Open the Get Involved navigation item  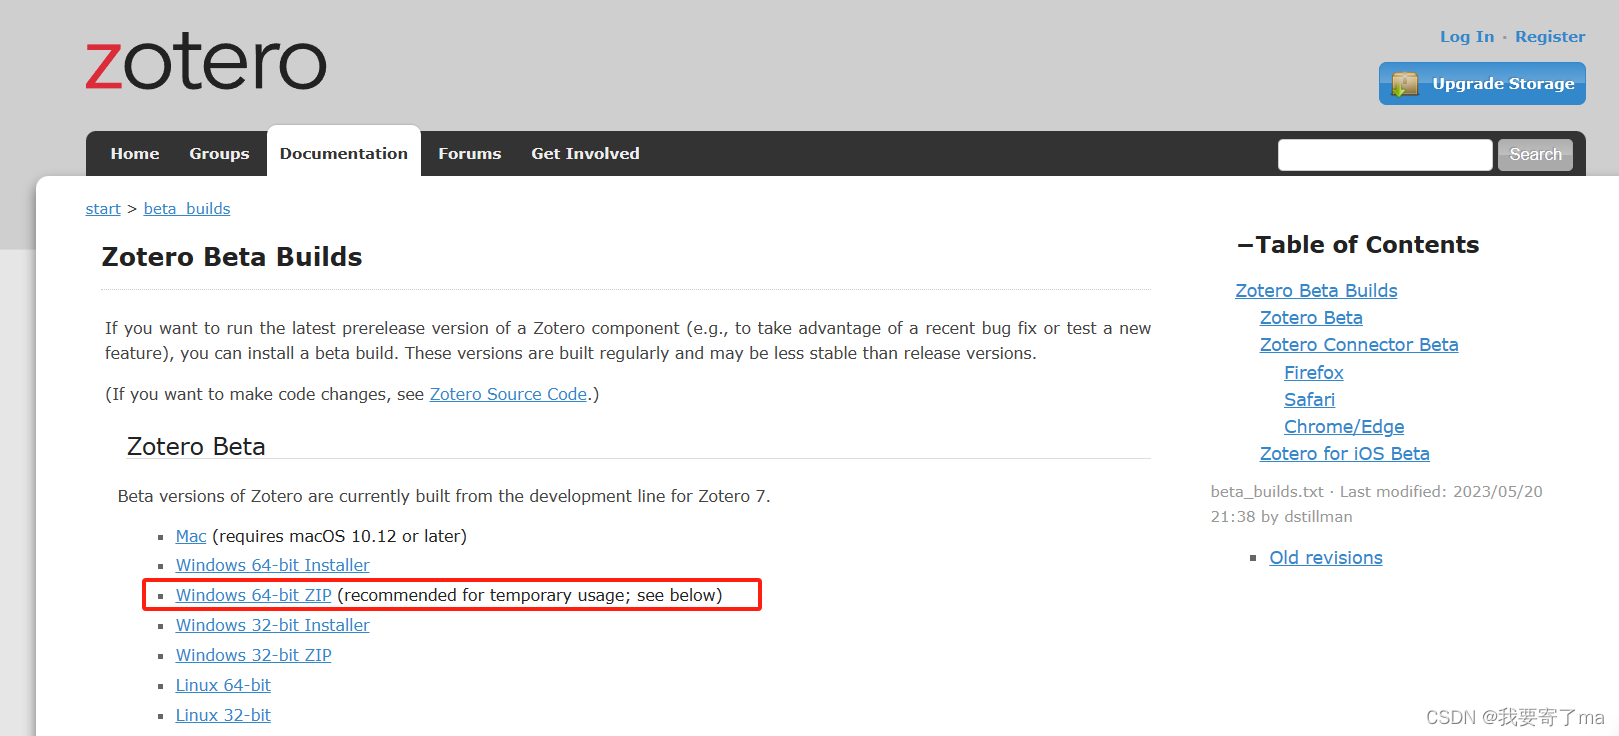coord(585,153)
